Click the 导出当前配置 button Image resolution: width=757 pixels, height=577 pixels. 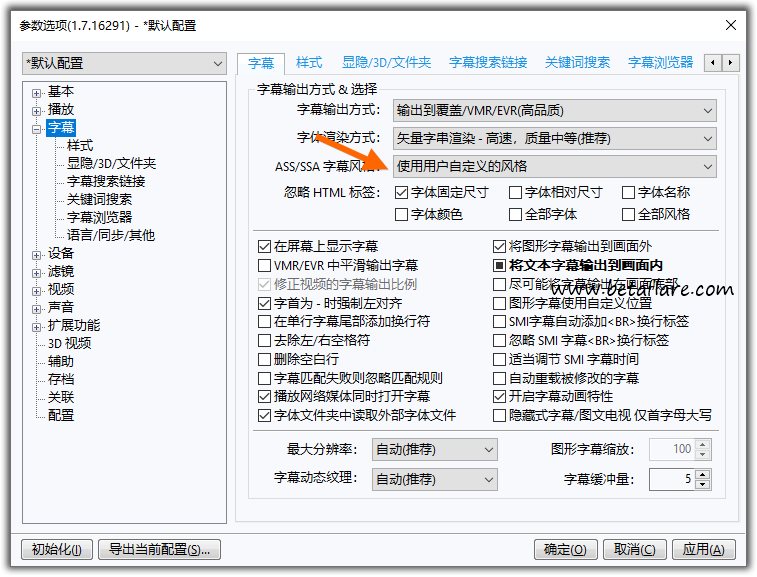click(x=160, y=549)
